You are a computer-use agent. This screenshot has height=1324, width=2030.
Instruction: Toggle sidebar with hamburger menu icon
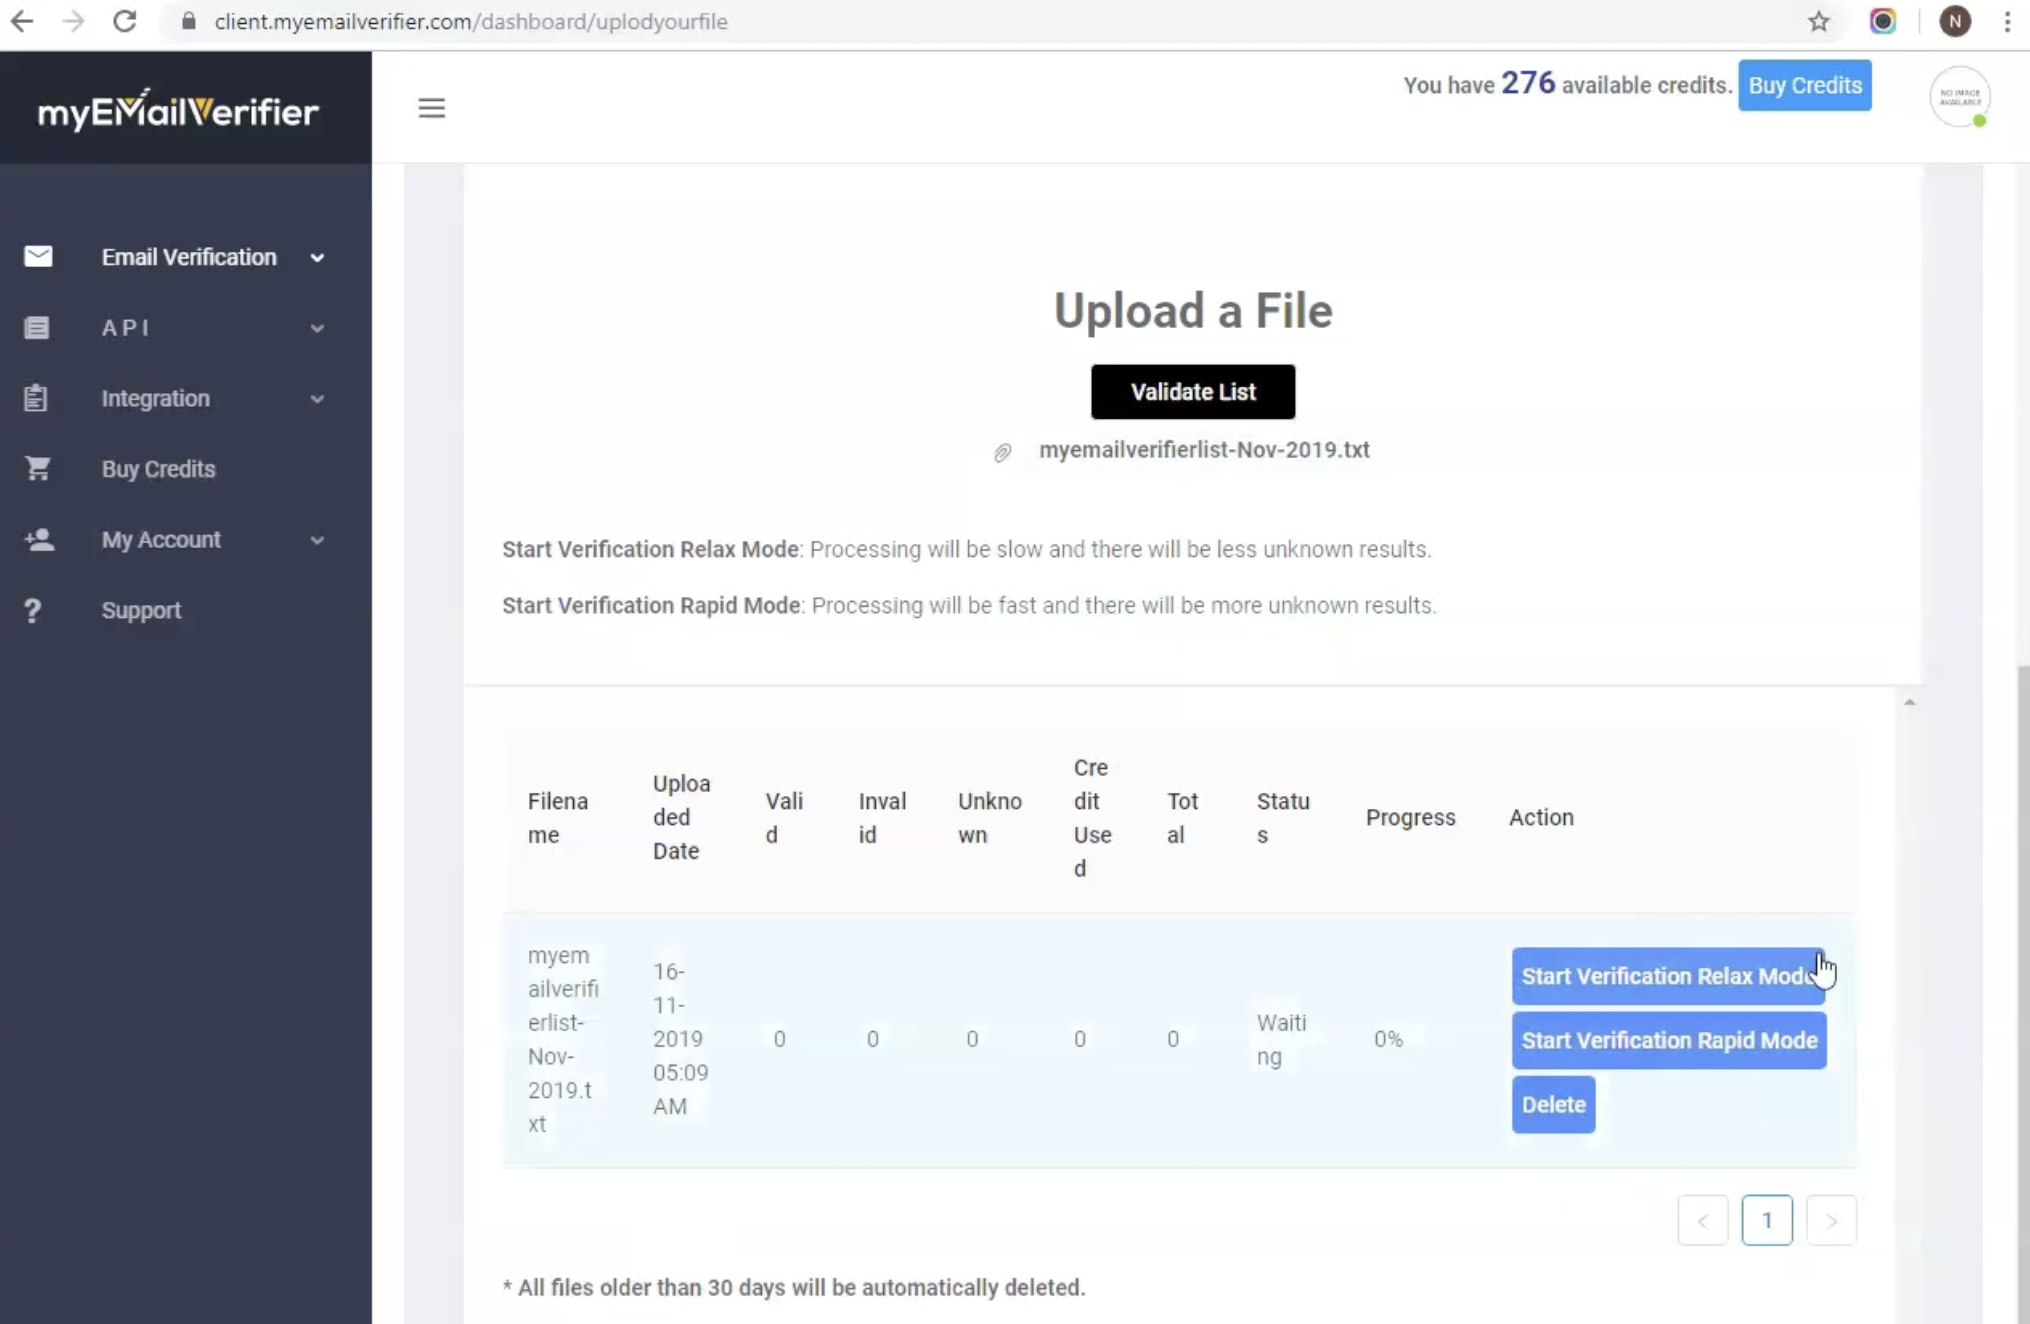coord(431,108)
